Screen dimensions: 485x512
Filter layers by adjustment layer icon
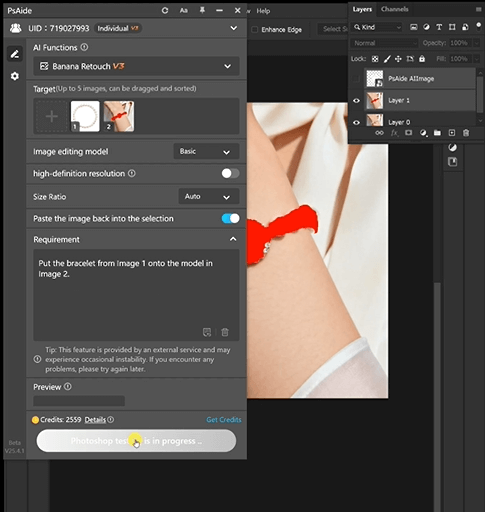click(x=426, y=27)
